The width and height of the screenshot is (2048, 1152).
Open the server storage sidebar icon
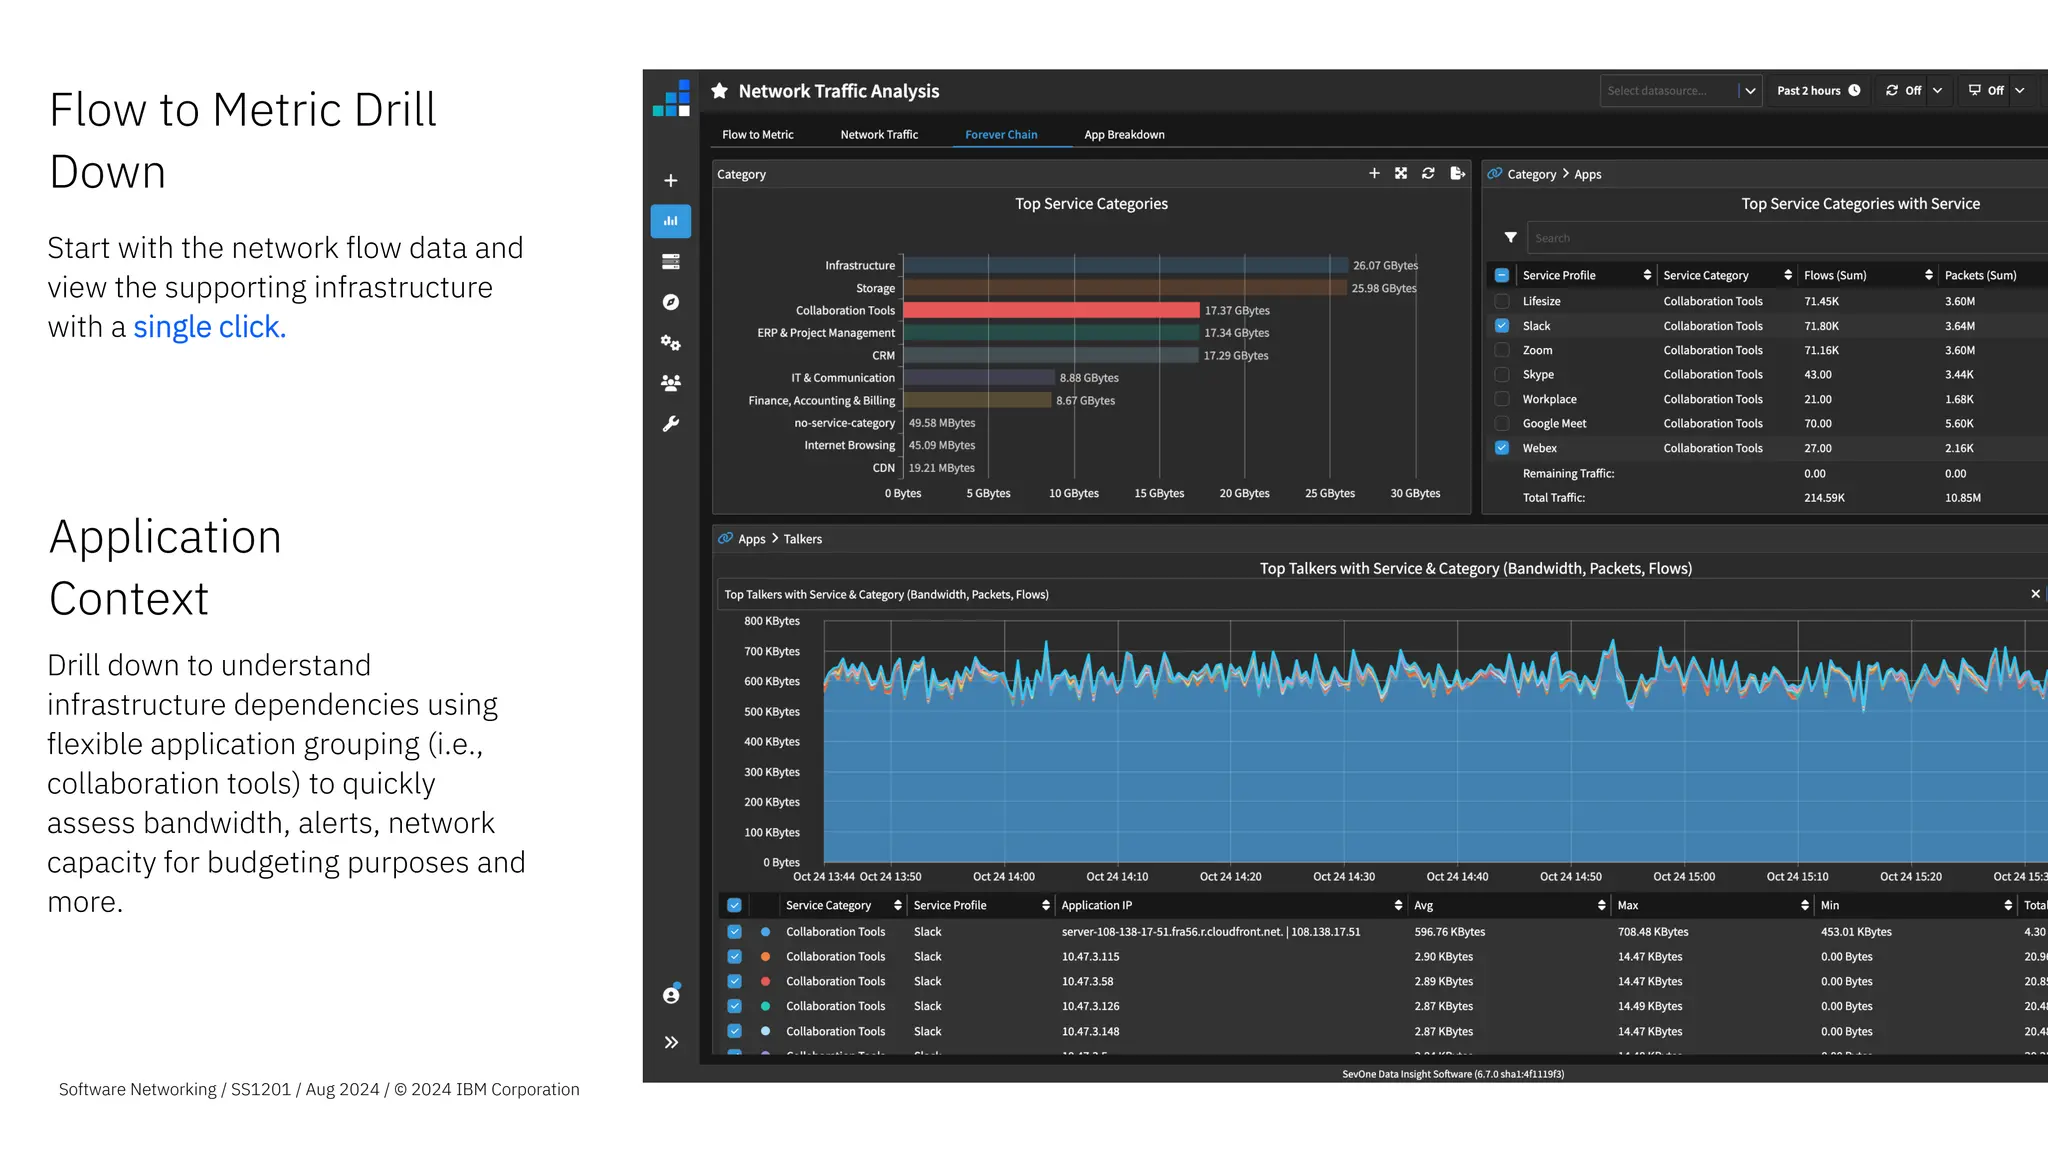(671, 262)
